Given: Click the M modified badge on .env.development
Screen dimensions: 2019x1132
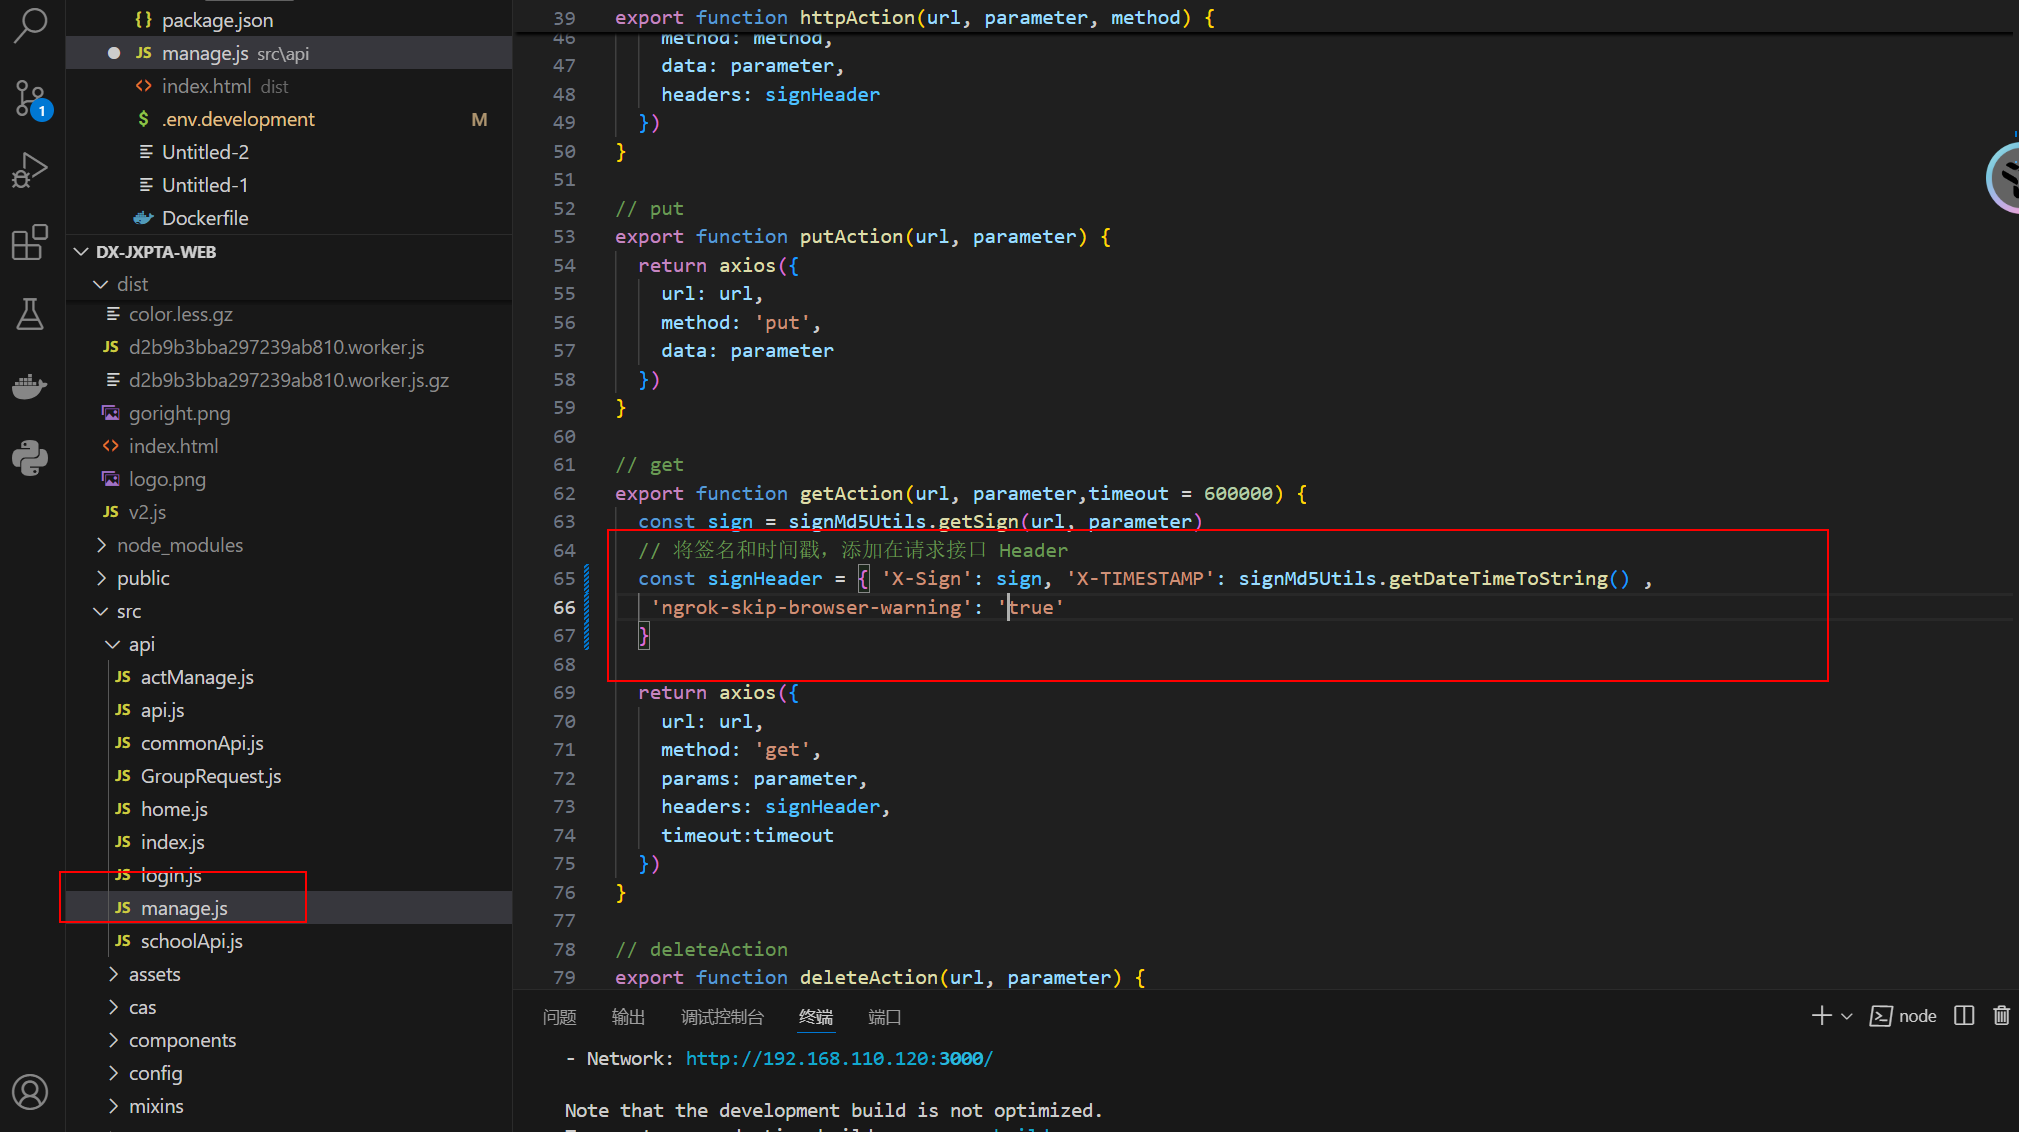Looking at the screenshot, I should [x=479, y=119].
